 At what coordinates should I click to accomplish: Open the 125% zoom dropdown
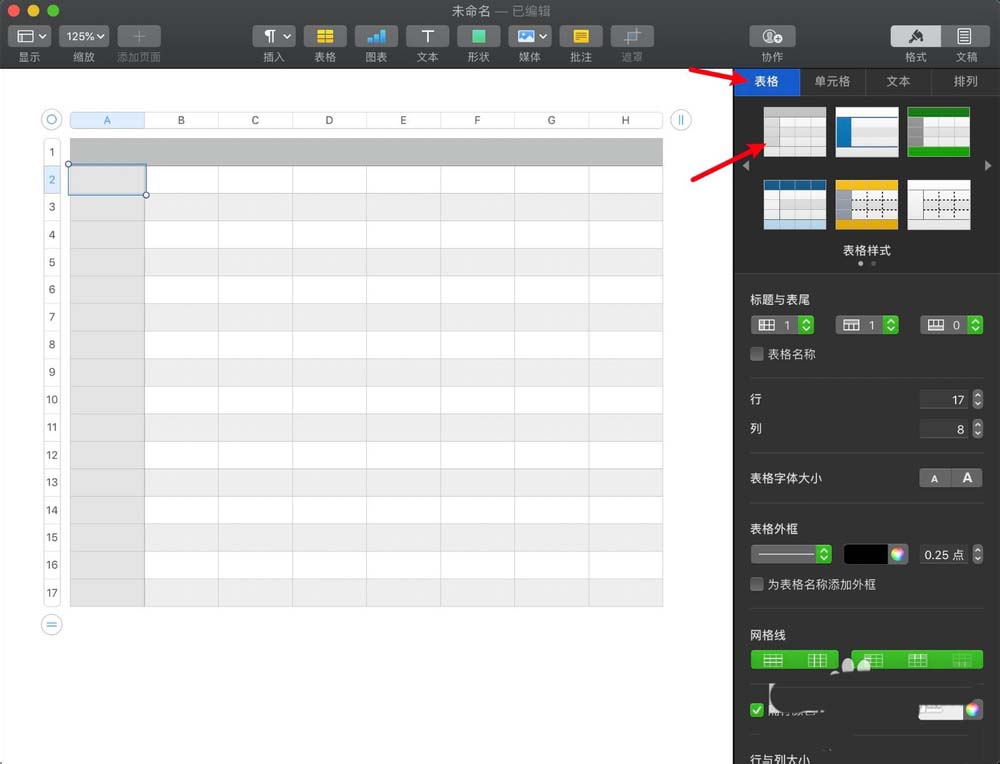point(84,36)
